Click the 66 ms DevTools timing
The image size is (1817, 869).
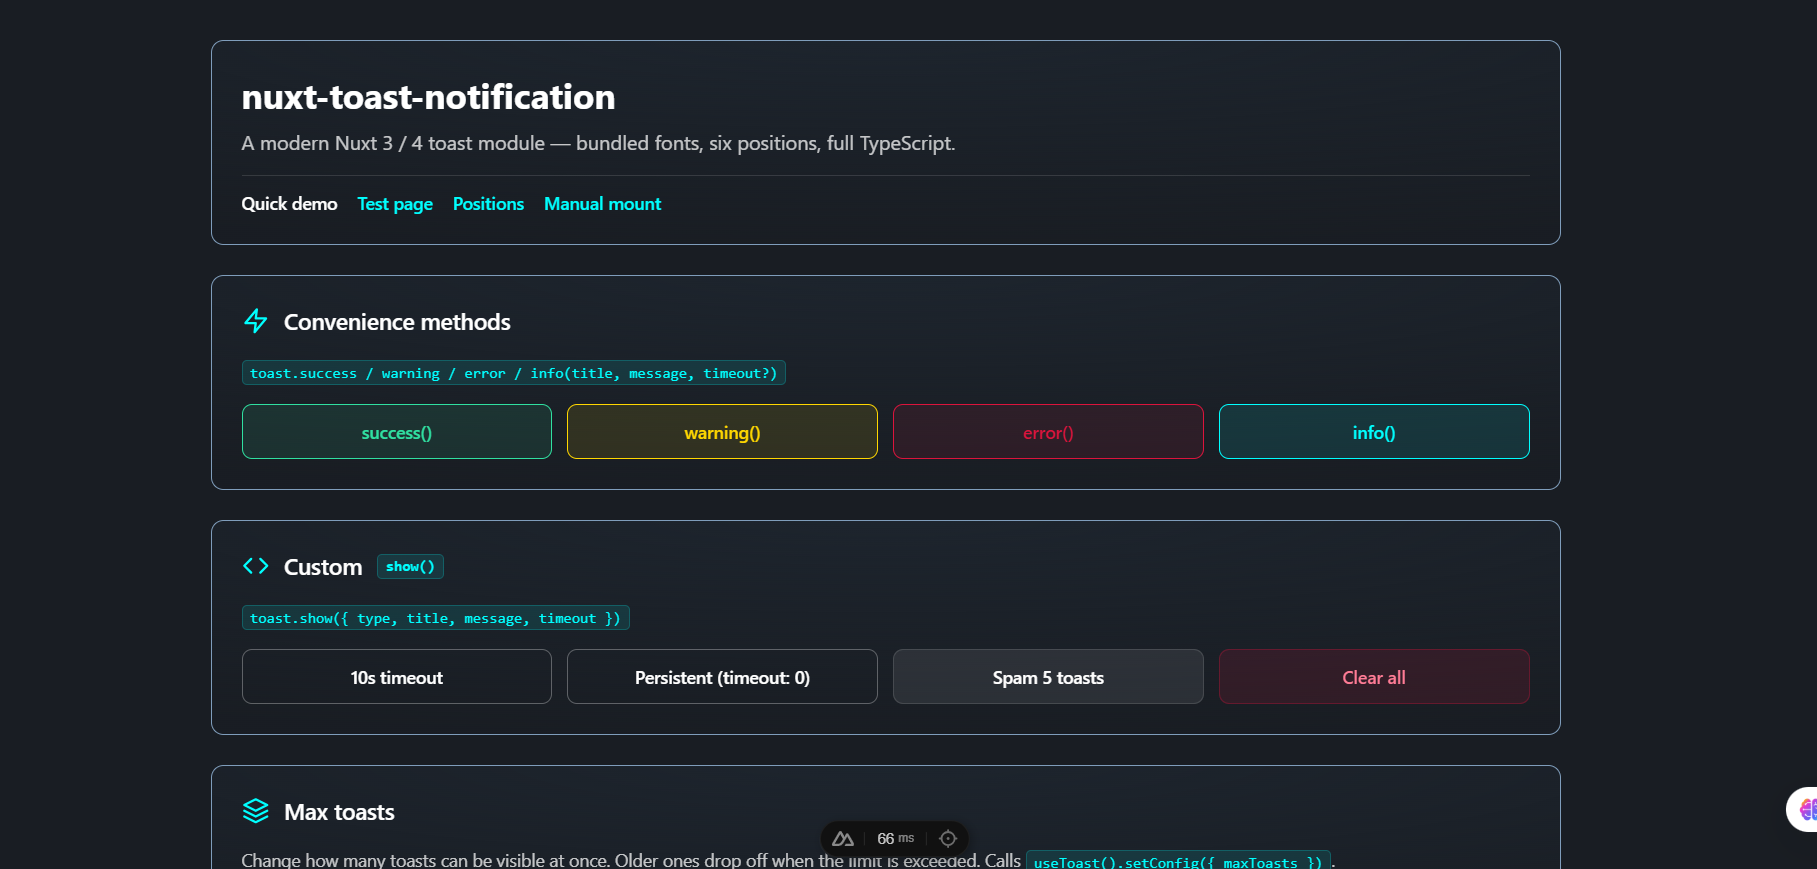pos(895,838)
